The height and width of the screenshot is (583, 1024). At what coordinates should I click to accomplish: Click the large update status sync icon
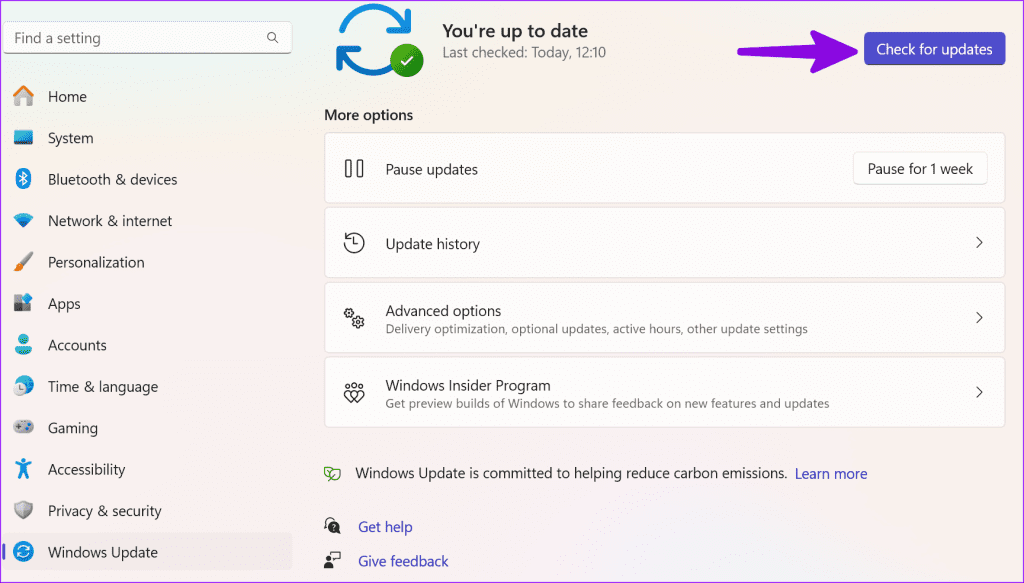point(379,40)
